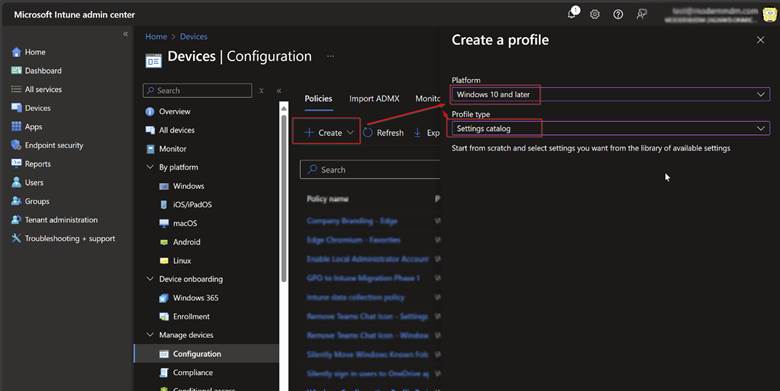Image resolution: width=780 pixels, height=391 pixels.
Task: Open help question mark icon
Action: (x=618, y=14)
